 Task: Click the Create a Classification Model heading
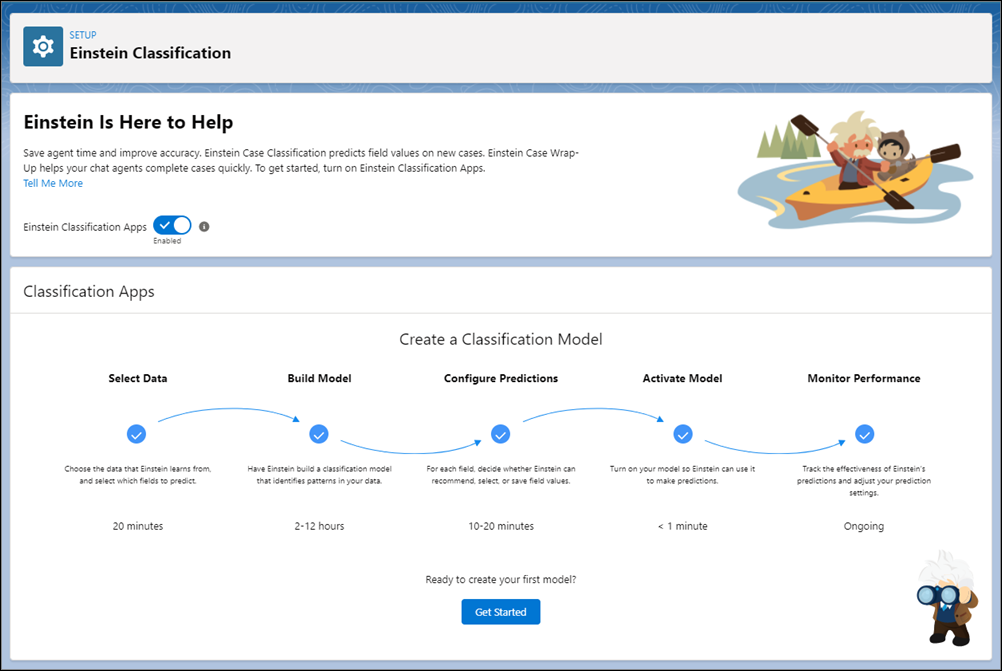[x=501, y=339]
